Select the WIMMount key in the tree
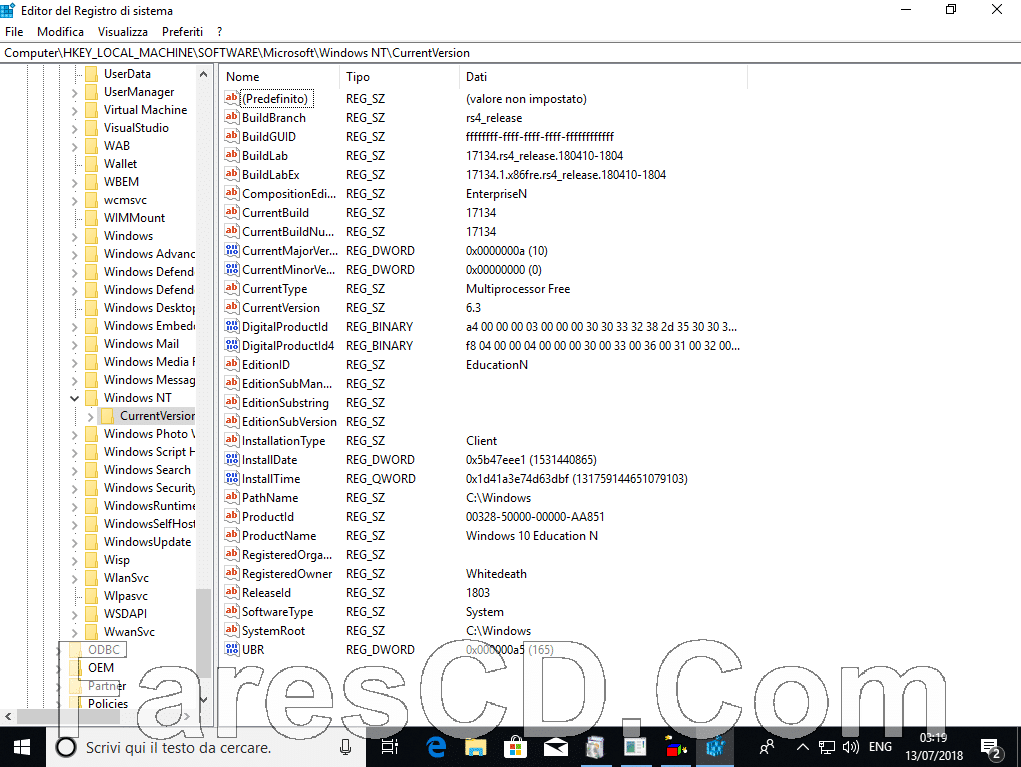This screenshot has width=1021, height=767. [134, 217]
